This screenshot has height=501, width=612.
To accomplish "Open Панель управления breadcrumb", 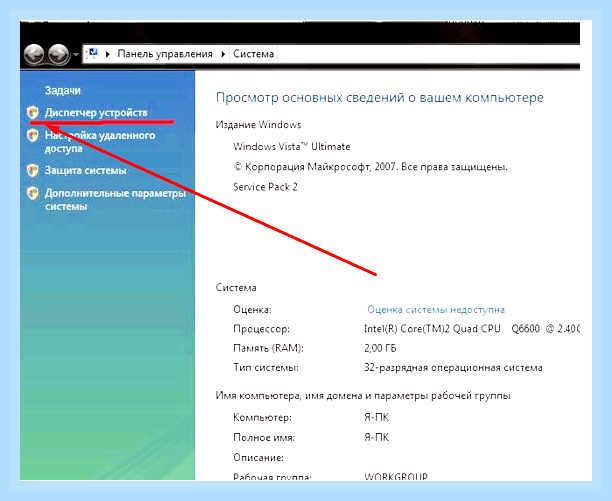I will (x=165, y=54).
